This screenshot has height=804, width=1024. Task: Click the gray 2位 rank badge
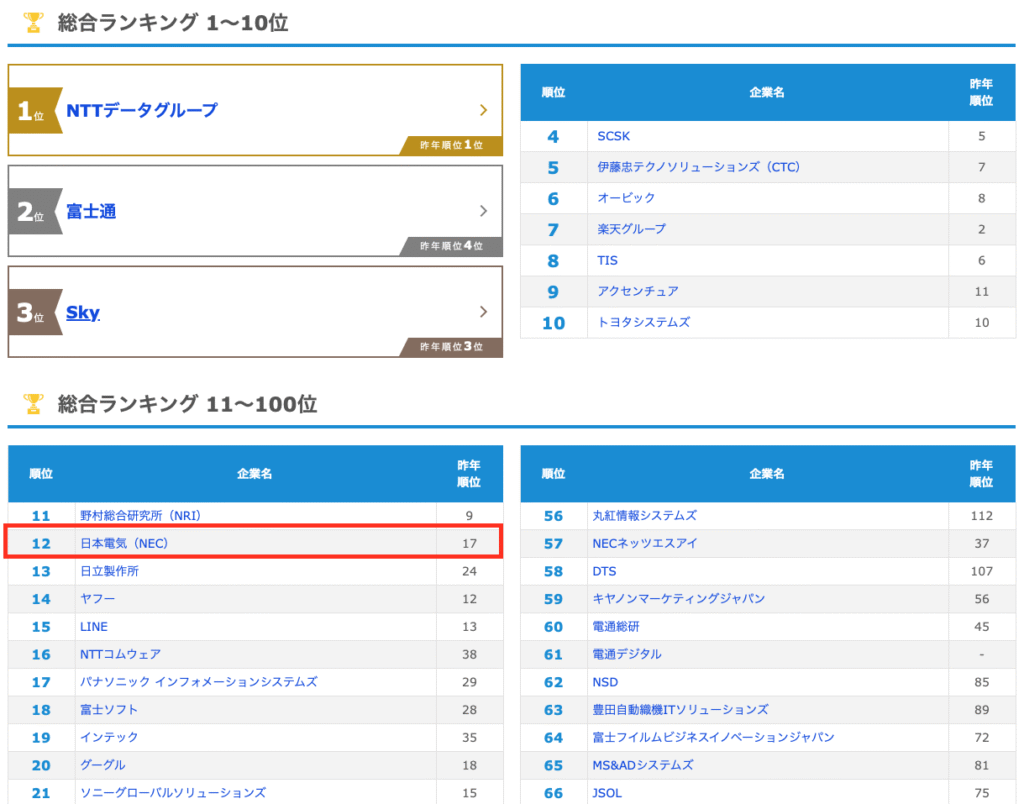pyautogui.click(x=35, y=211)
